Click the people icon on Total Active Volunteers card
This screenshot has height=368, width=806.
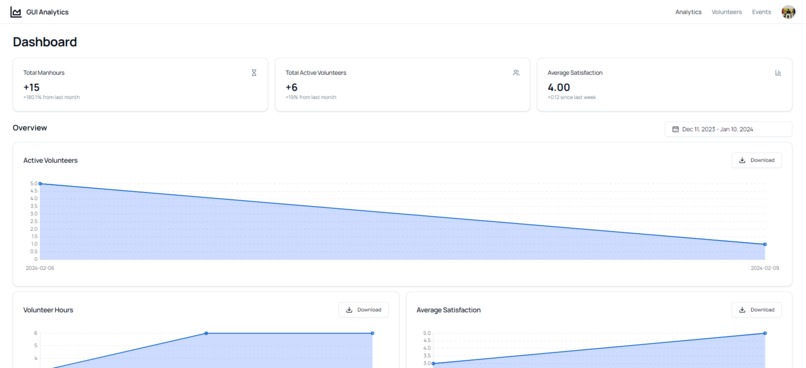tap(516, 73)
